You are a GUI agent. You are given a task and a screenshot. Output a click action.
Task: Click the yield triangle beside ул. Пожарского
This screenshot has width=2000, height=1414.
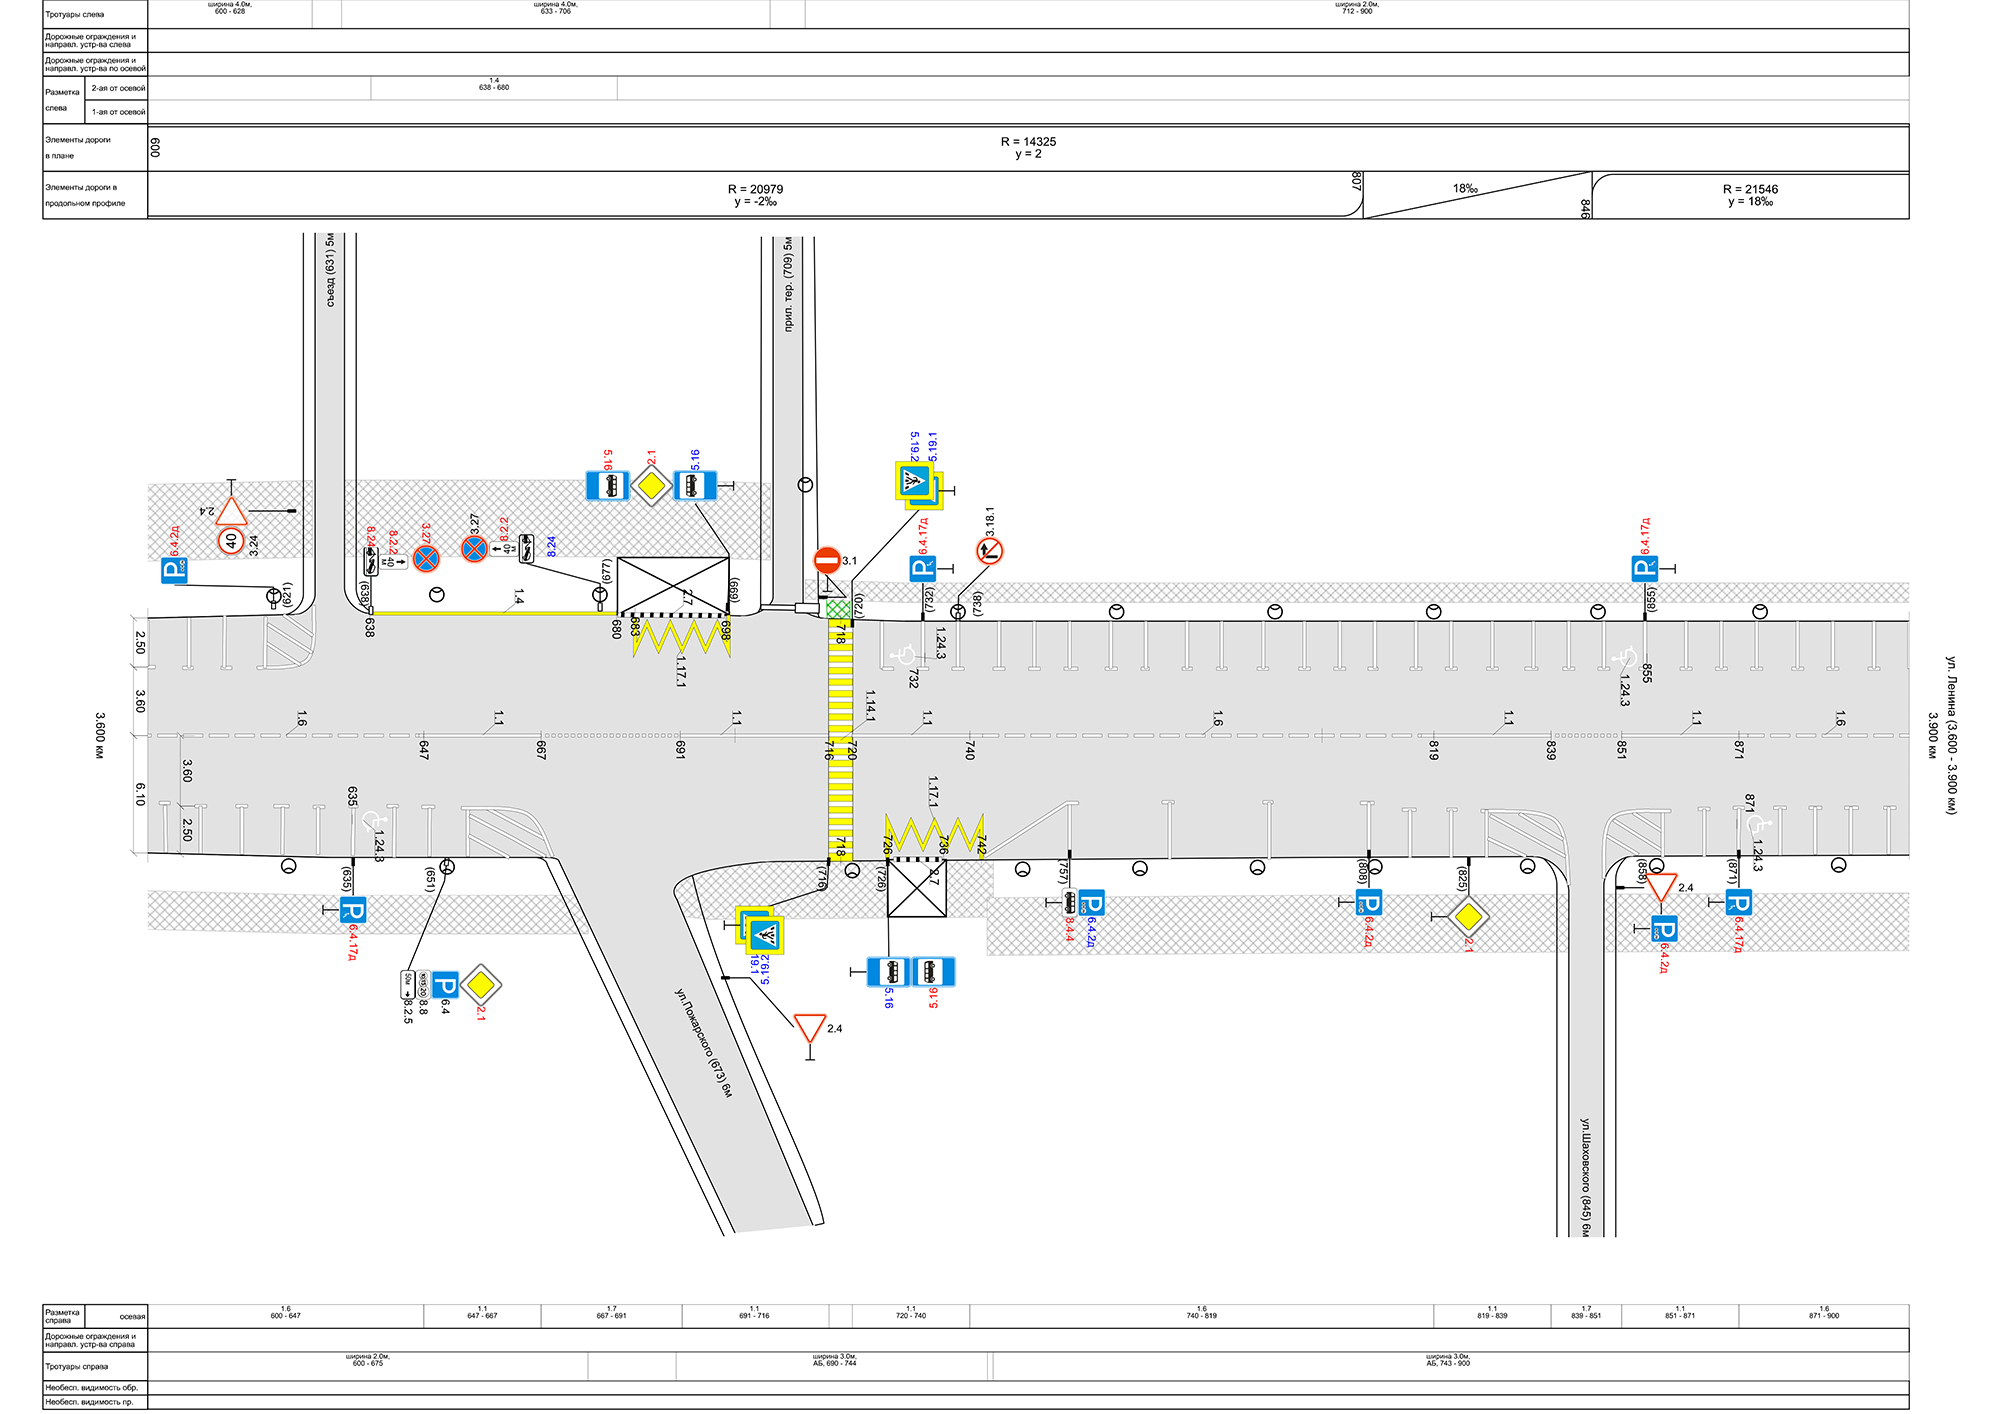click(x=810, y=1027)
